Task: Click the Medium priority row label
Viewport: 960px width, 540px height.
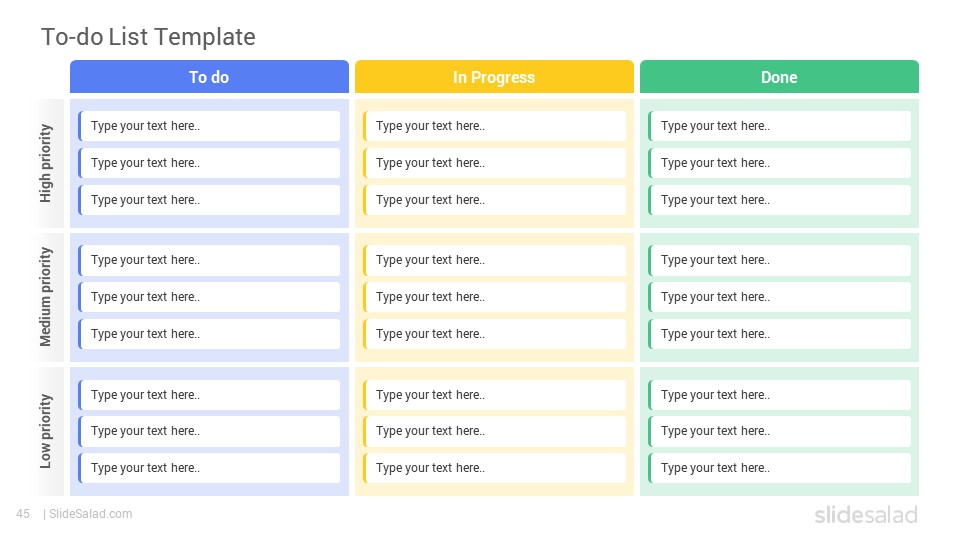Action: [47, 297]
